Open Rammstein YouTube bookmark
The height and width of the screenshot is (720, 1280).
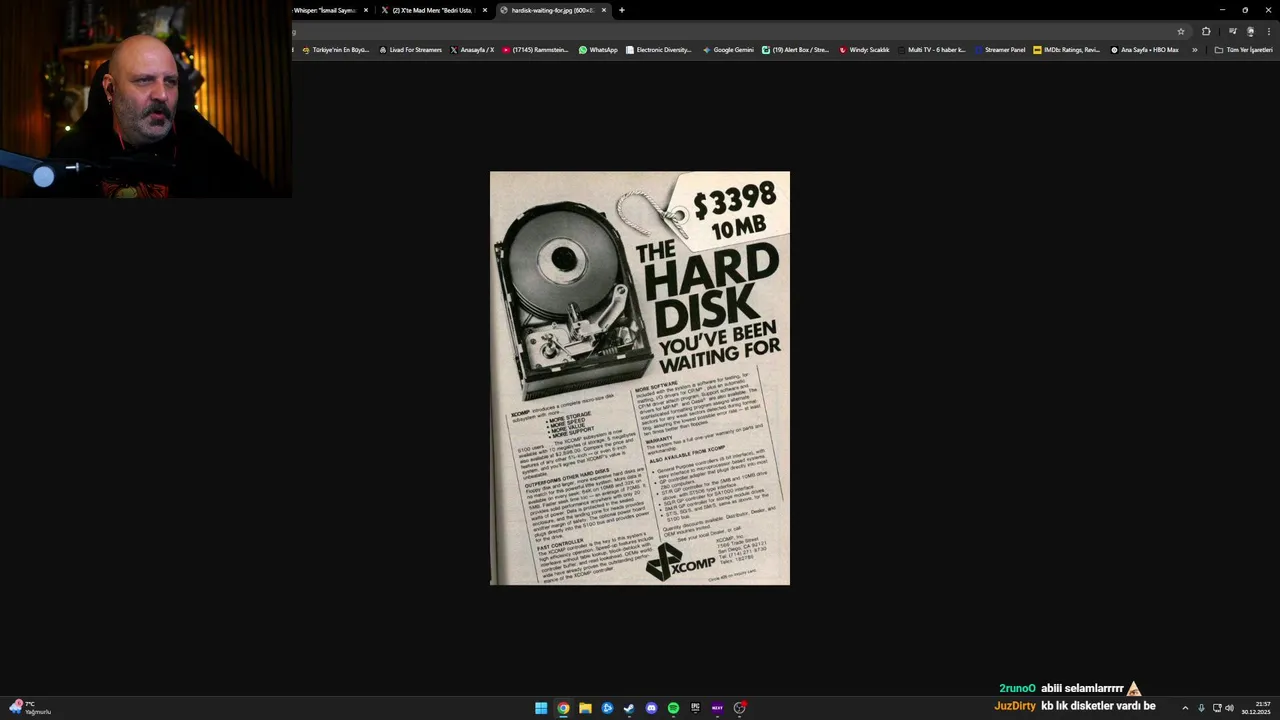click(x=536, y=50)
